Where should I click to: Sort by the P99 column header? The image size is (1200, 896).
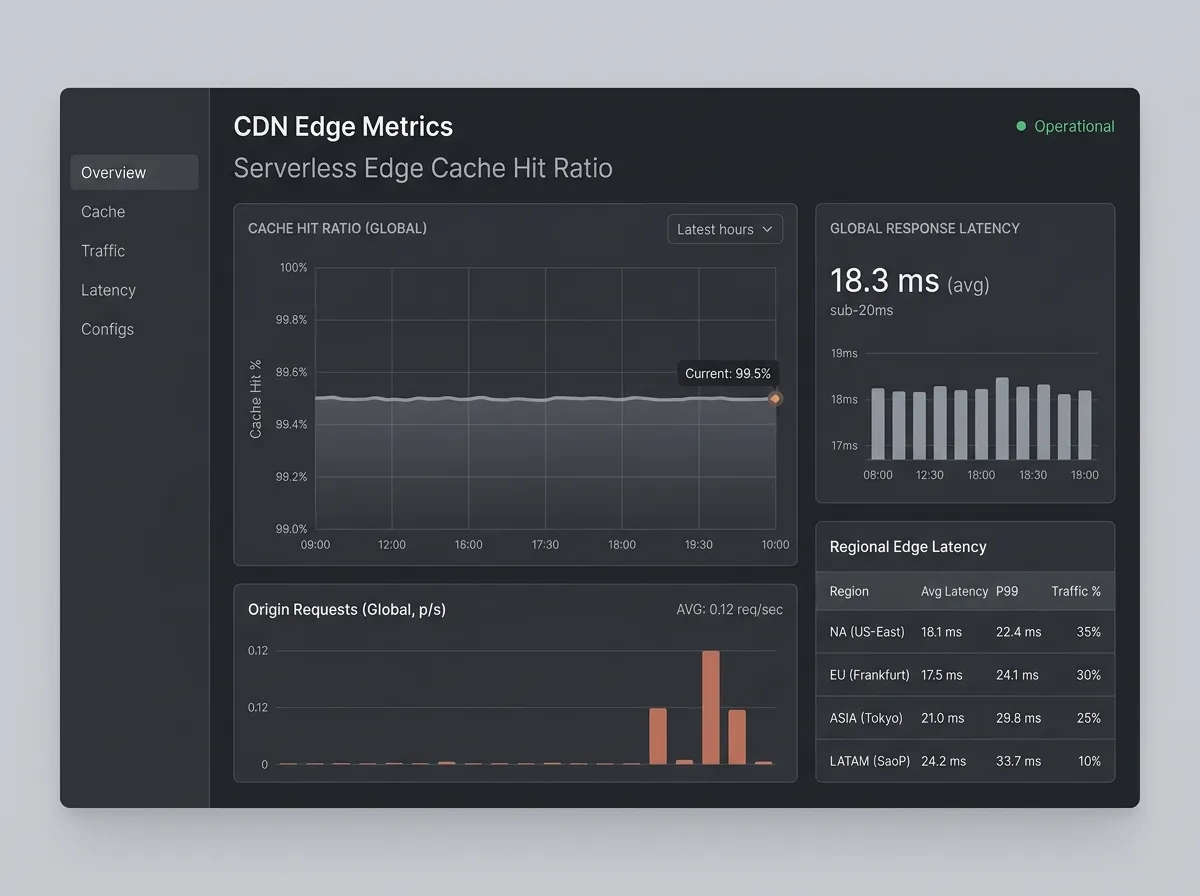coord(1007,591)
